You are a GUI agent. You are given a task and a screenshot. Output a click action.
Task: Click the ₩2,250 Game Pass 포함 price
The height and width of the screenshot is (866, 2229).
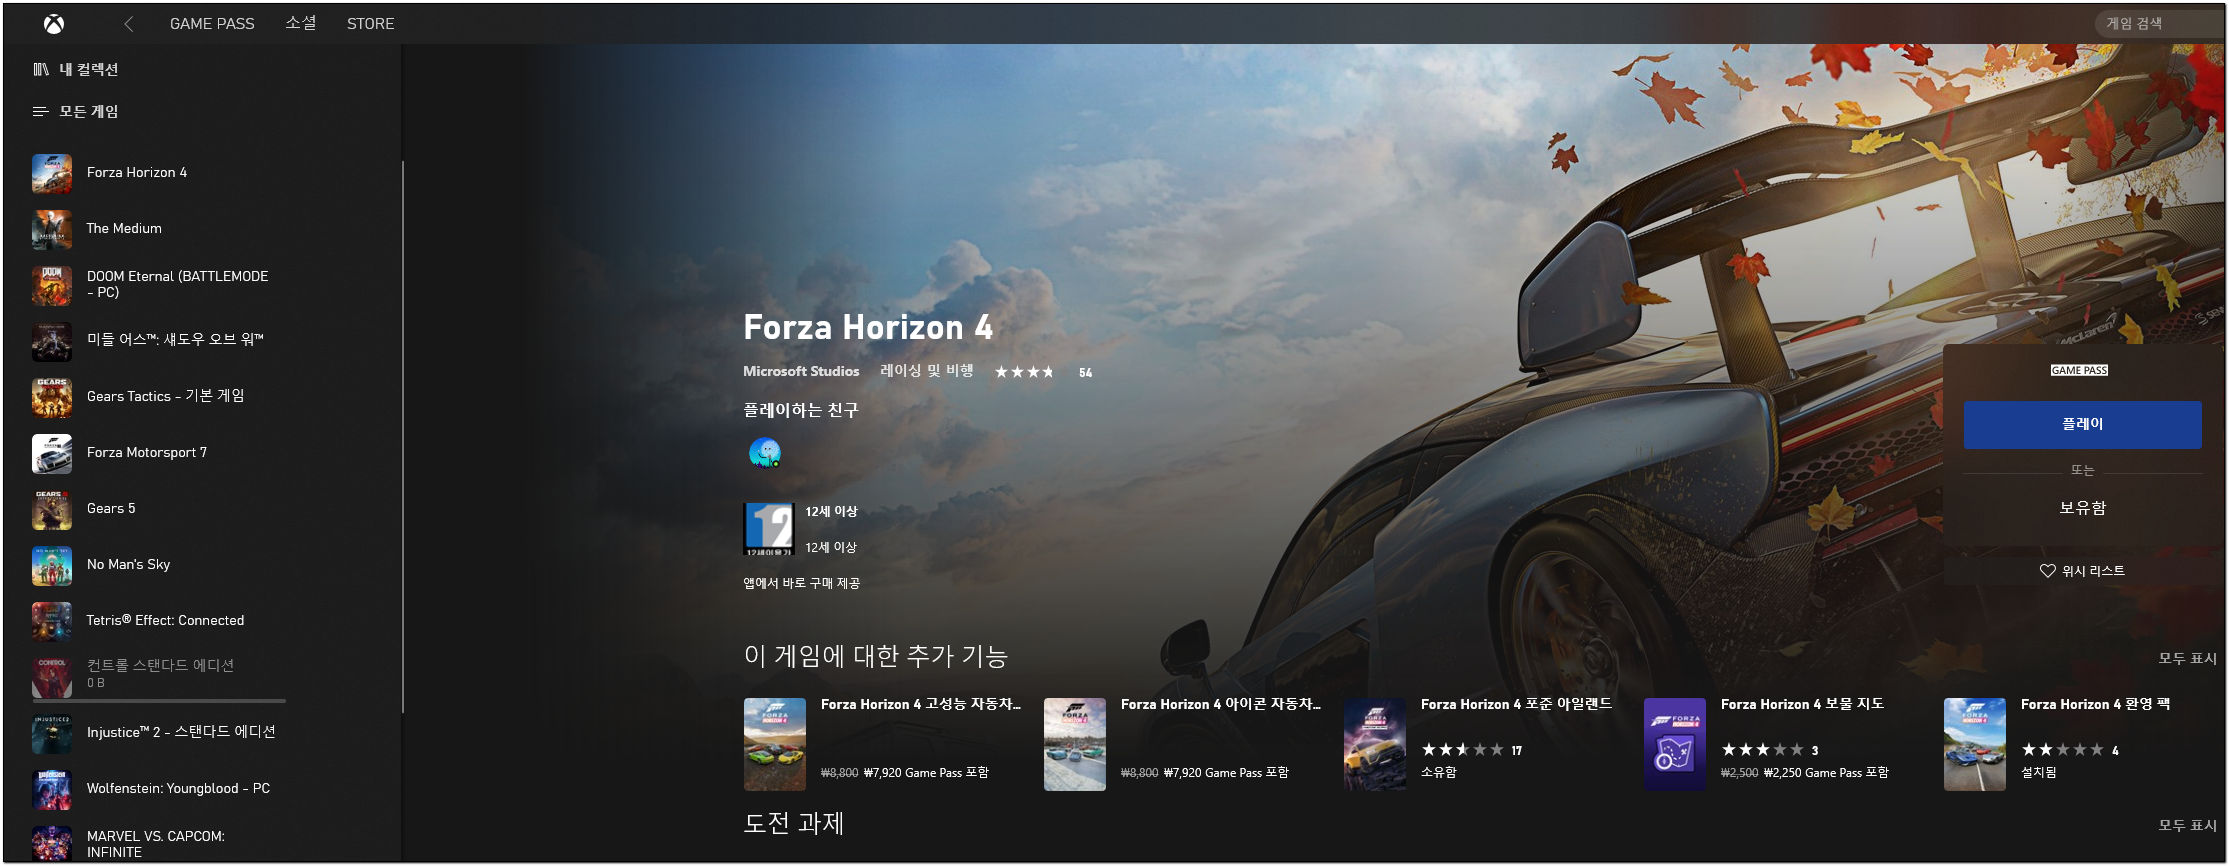tap(1826, 772)
